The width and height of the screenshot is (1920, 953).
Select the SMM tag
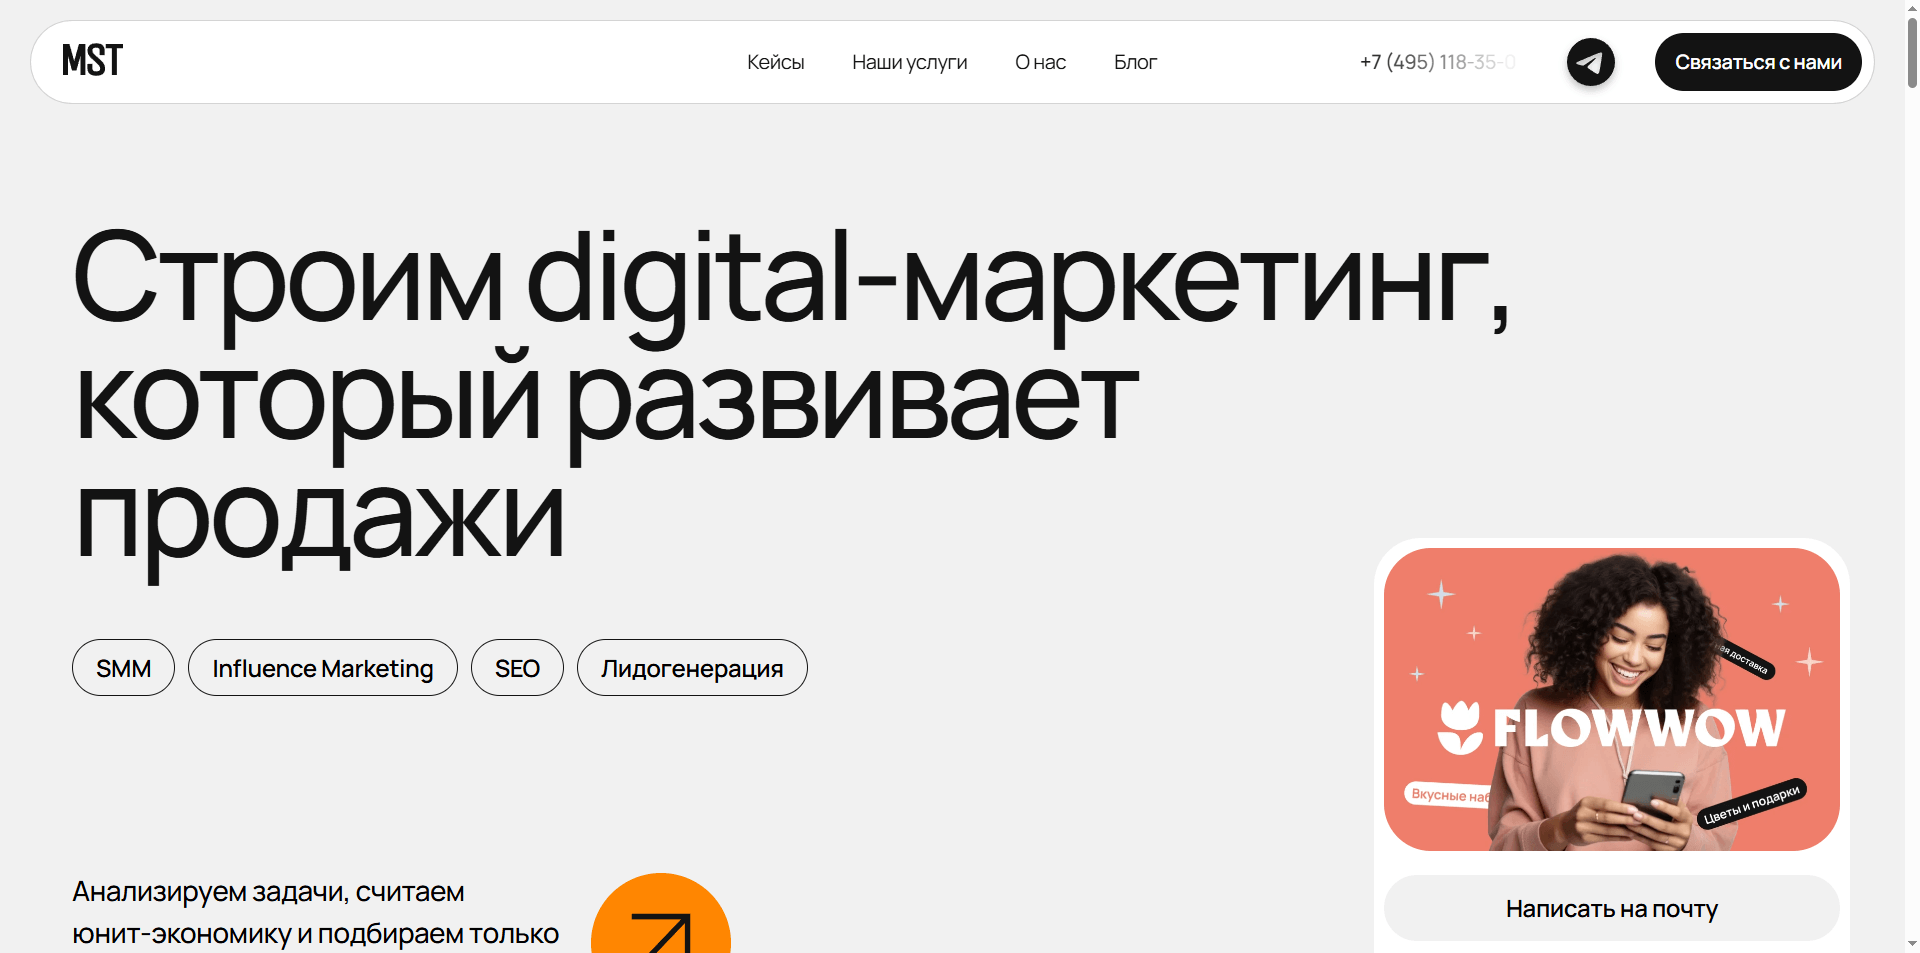coord(123,667)
